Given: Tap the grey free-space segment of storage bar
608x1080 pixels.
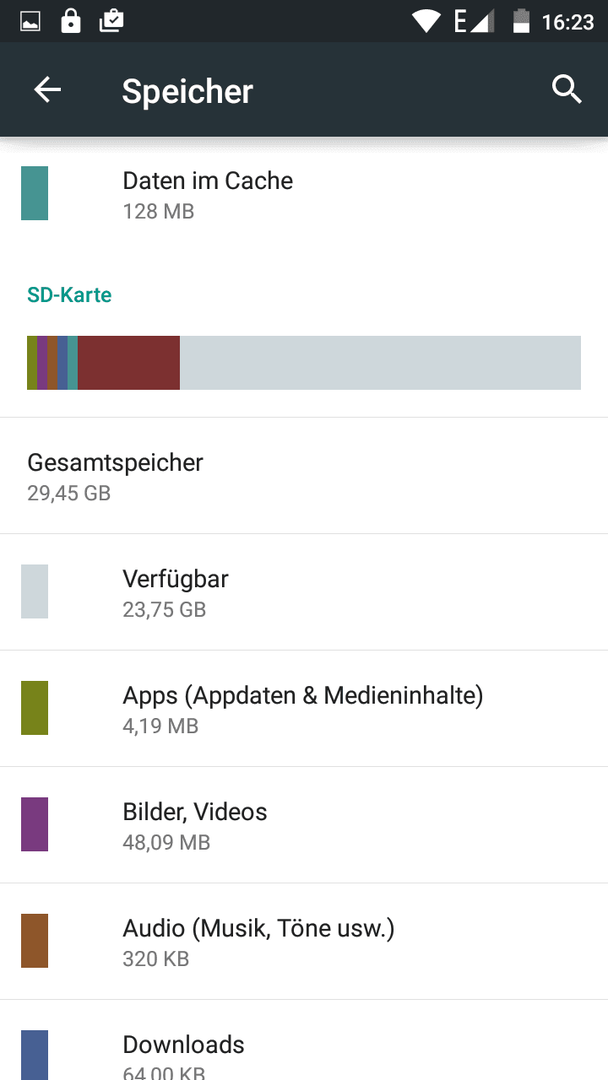Looking at the screenshot, I should pos(380,363).
